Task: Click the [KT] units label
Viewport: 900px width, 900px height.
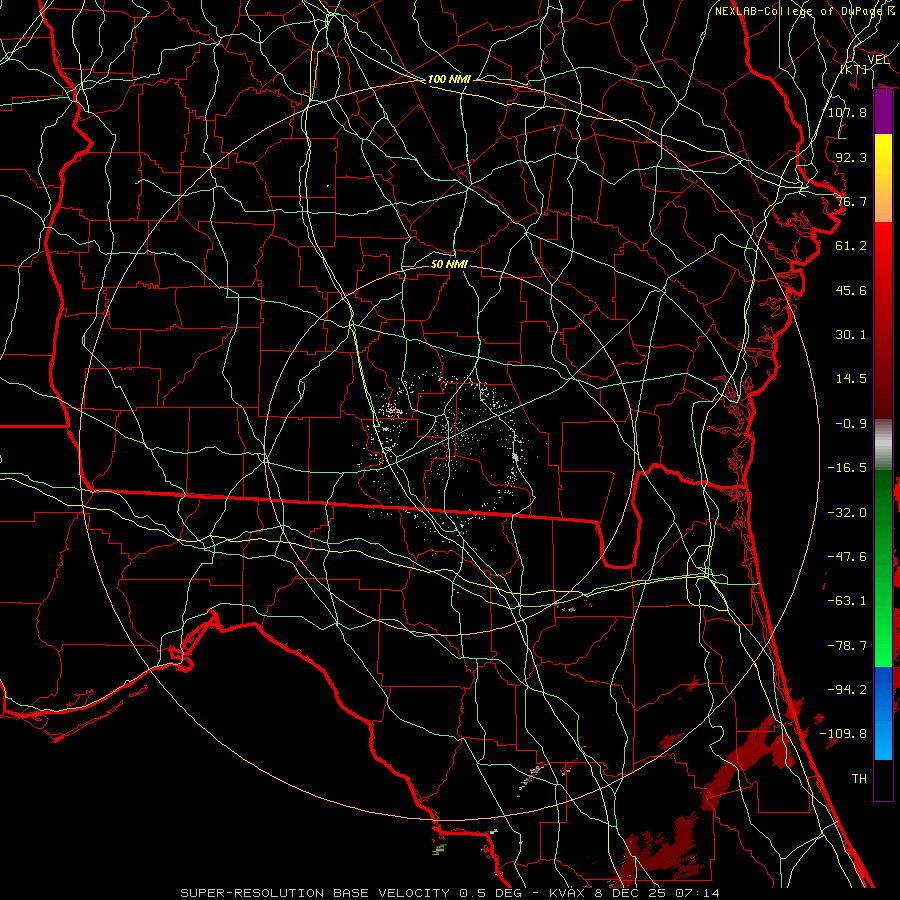Action: click(854, 69)
